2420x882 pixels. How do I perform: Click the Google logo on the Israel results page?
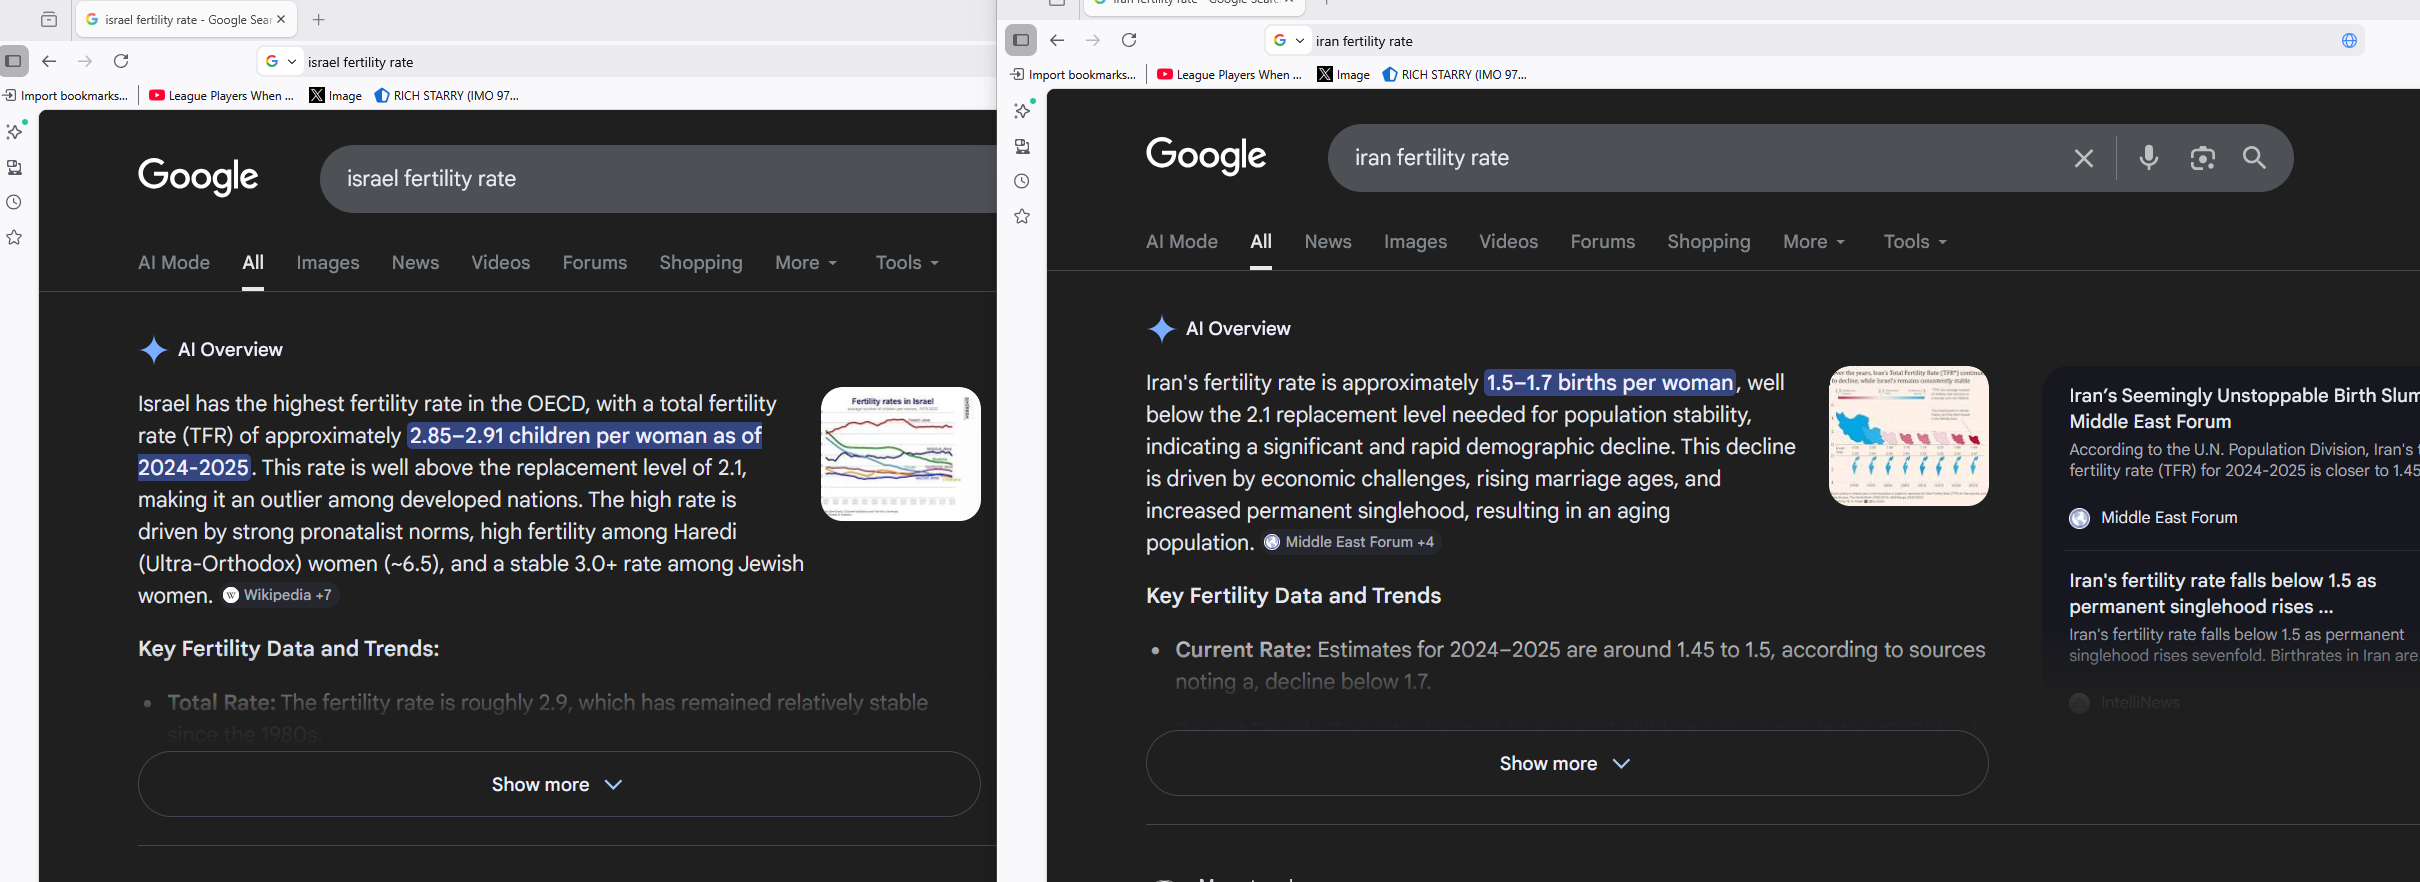click(x=198, y=177)
